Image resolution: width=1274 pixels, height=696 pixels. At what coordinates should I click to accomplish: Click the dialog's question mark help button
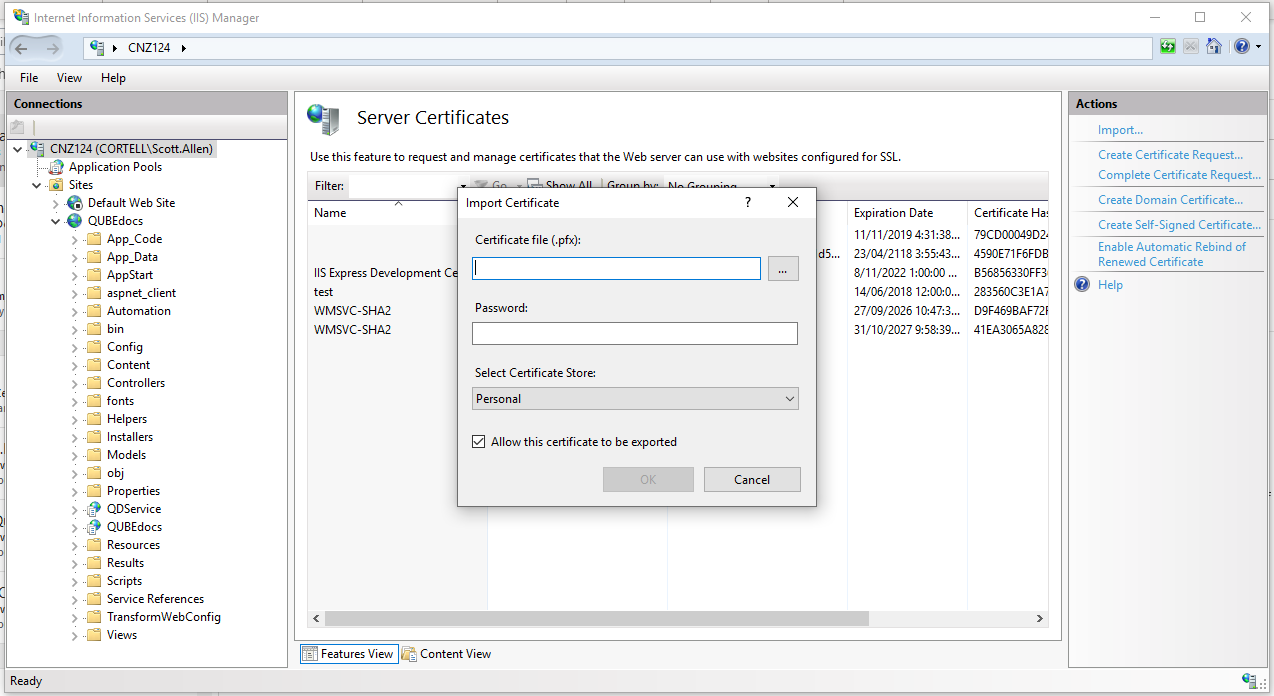click(748, 202)
